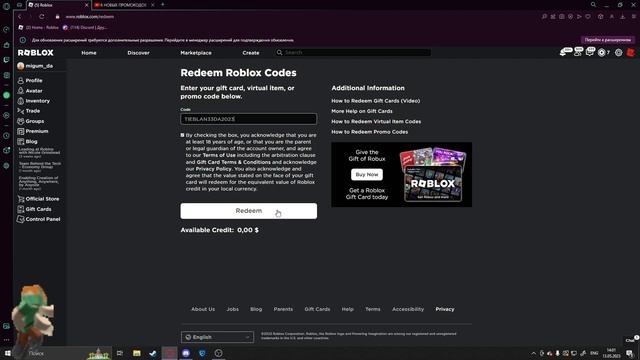This screenshot has height=360, width=640.
Task: Show hidden system tray icons
Action: 533,353
